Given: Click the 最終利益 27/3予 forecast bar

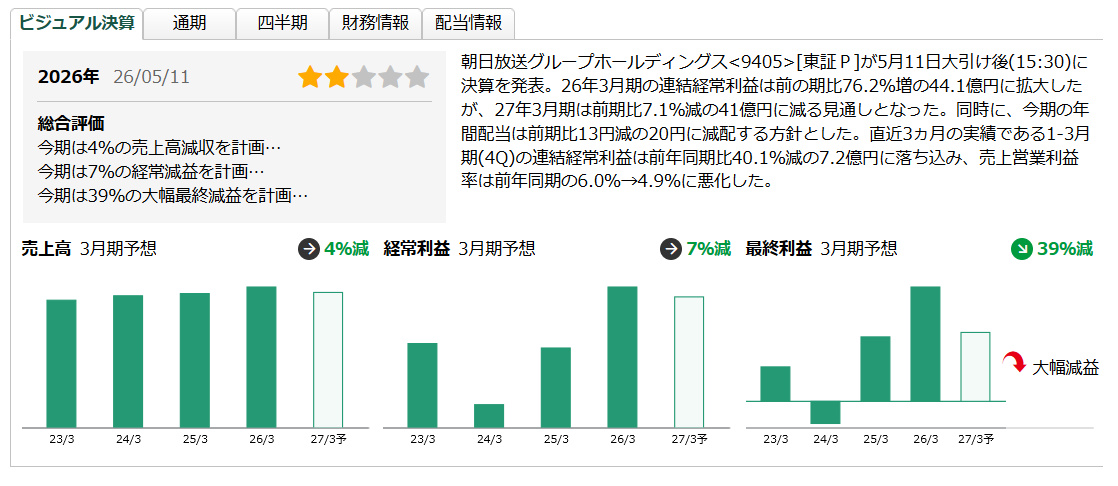Looking at the screenshot, I should [x=975, y=366].
